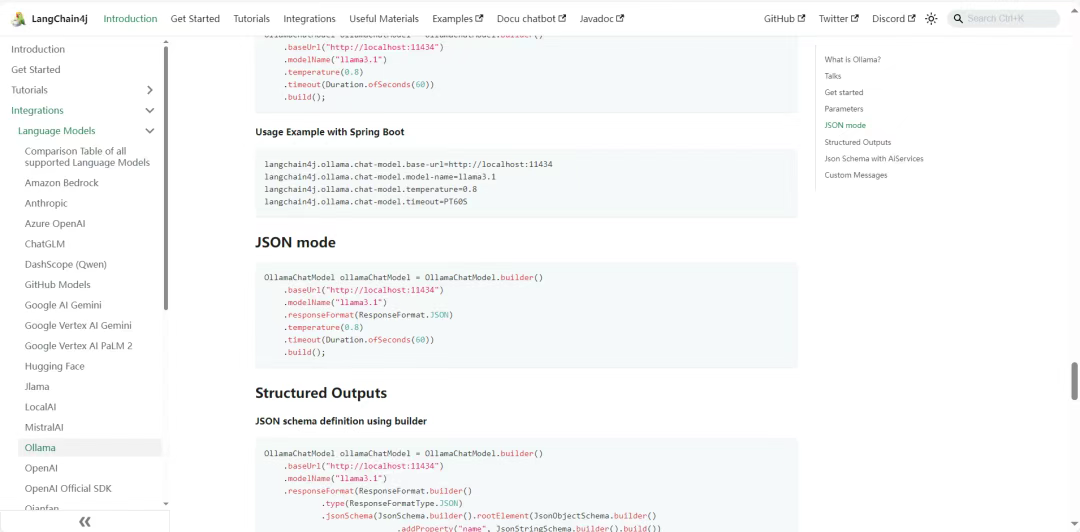The height and width of the screenshot is (532, 1080).
Task: Click the Structured Outputs heading
Action: (x=321, y=393)
